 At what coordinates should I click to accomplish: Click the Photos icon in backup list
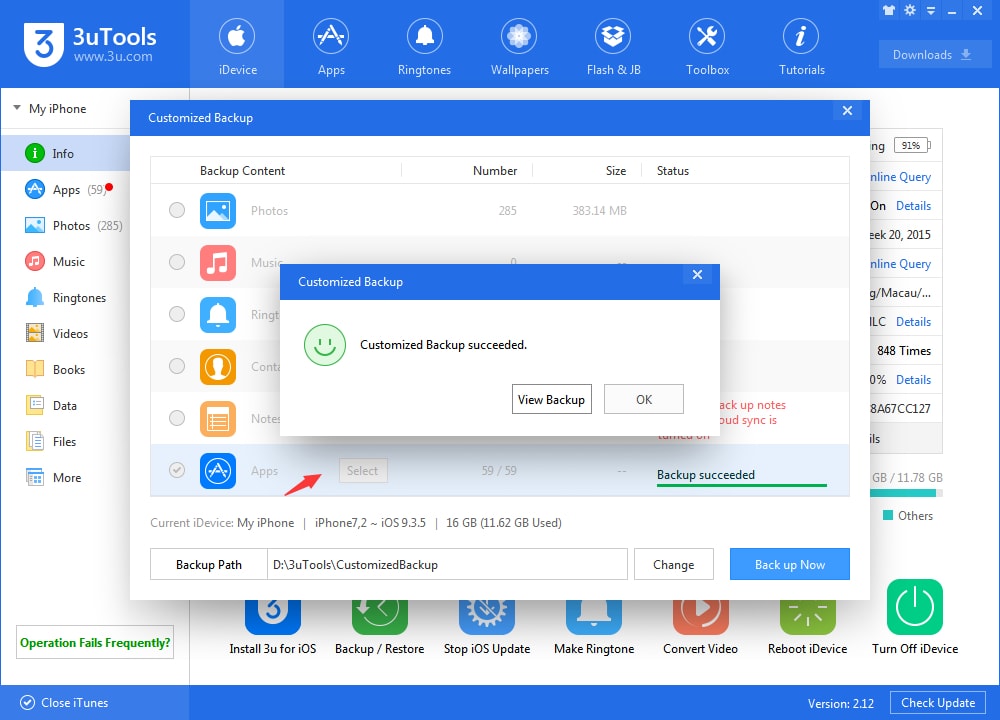(217, 210)
